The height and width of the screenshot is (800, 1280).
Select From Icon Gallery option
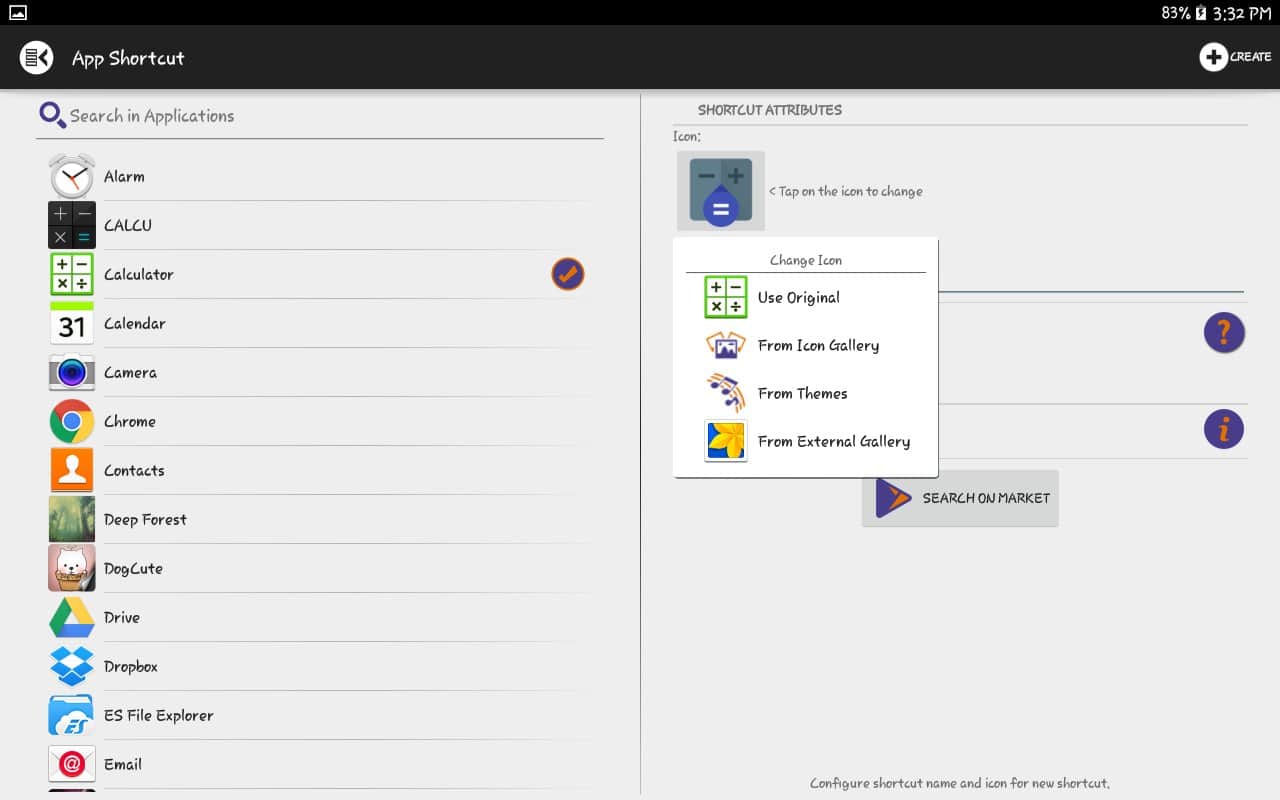coord(817,345)
